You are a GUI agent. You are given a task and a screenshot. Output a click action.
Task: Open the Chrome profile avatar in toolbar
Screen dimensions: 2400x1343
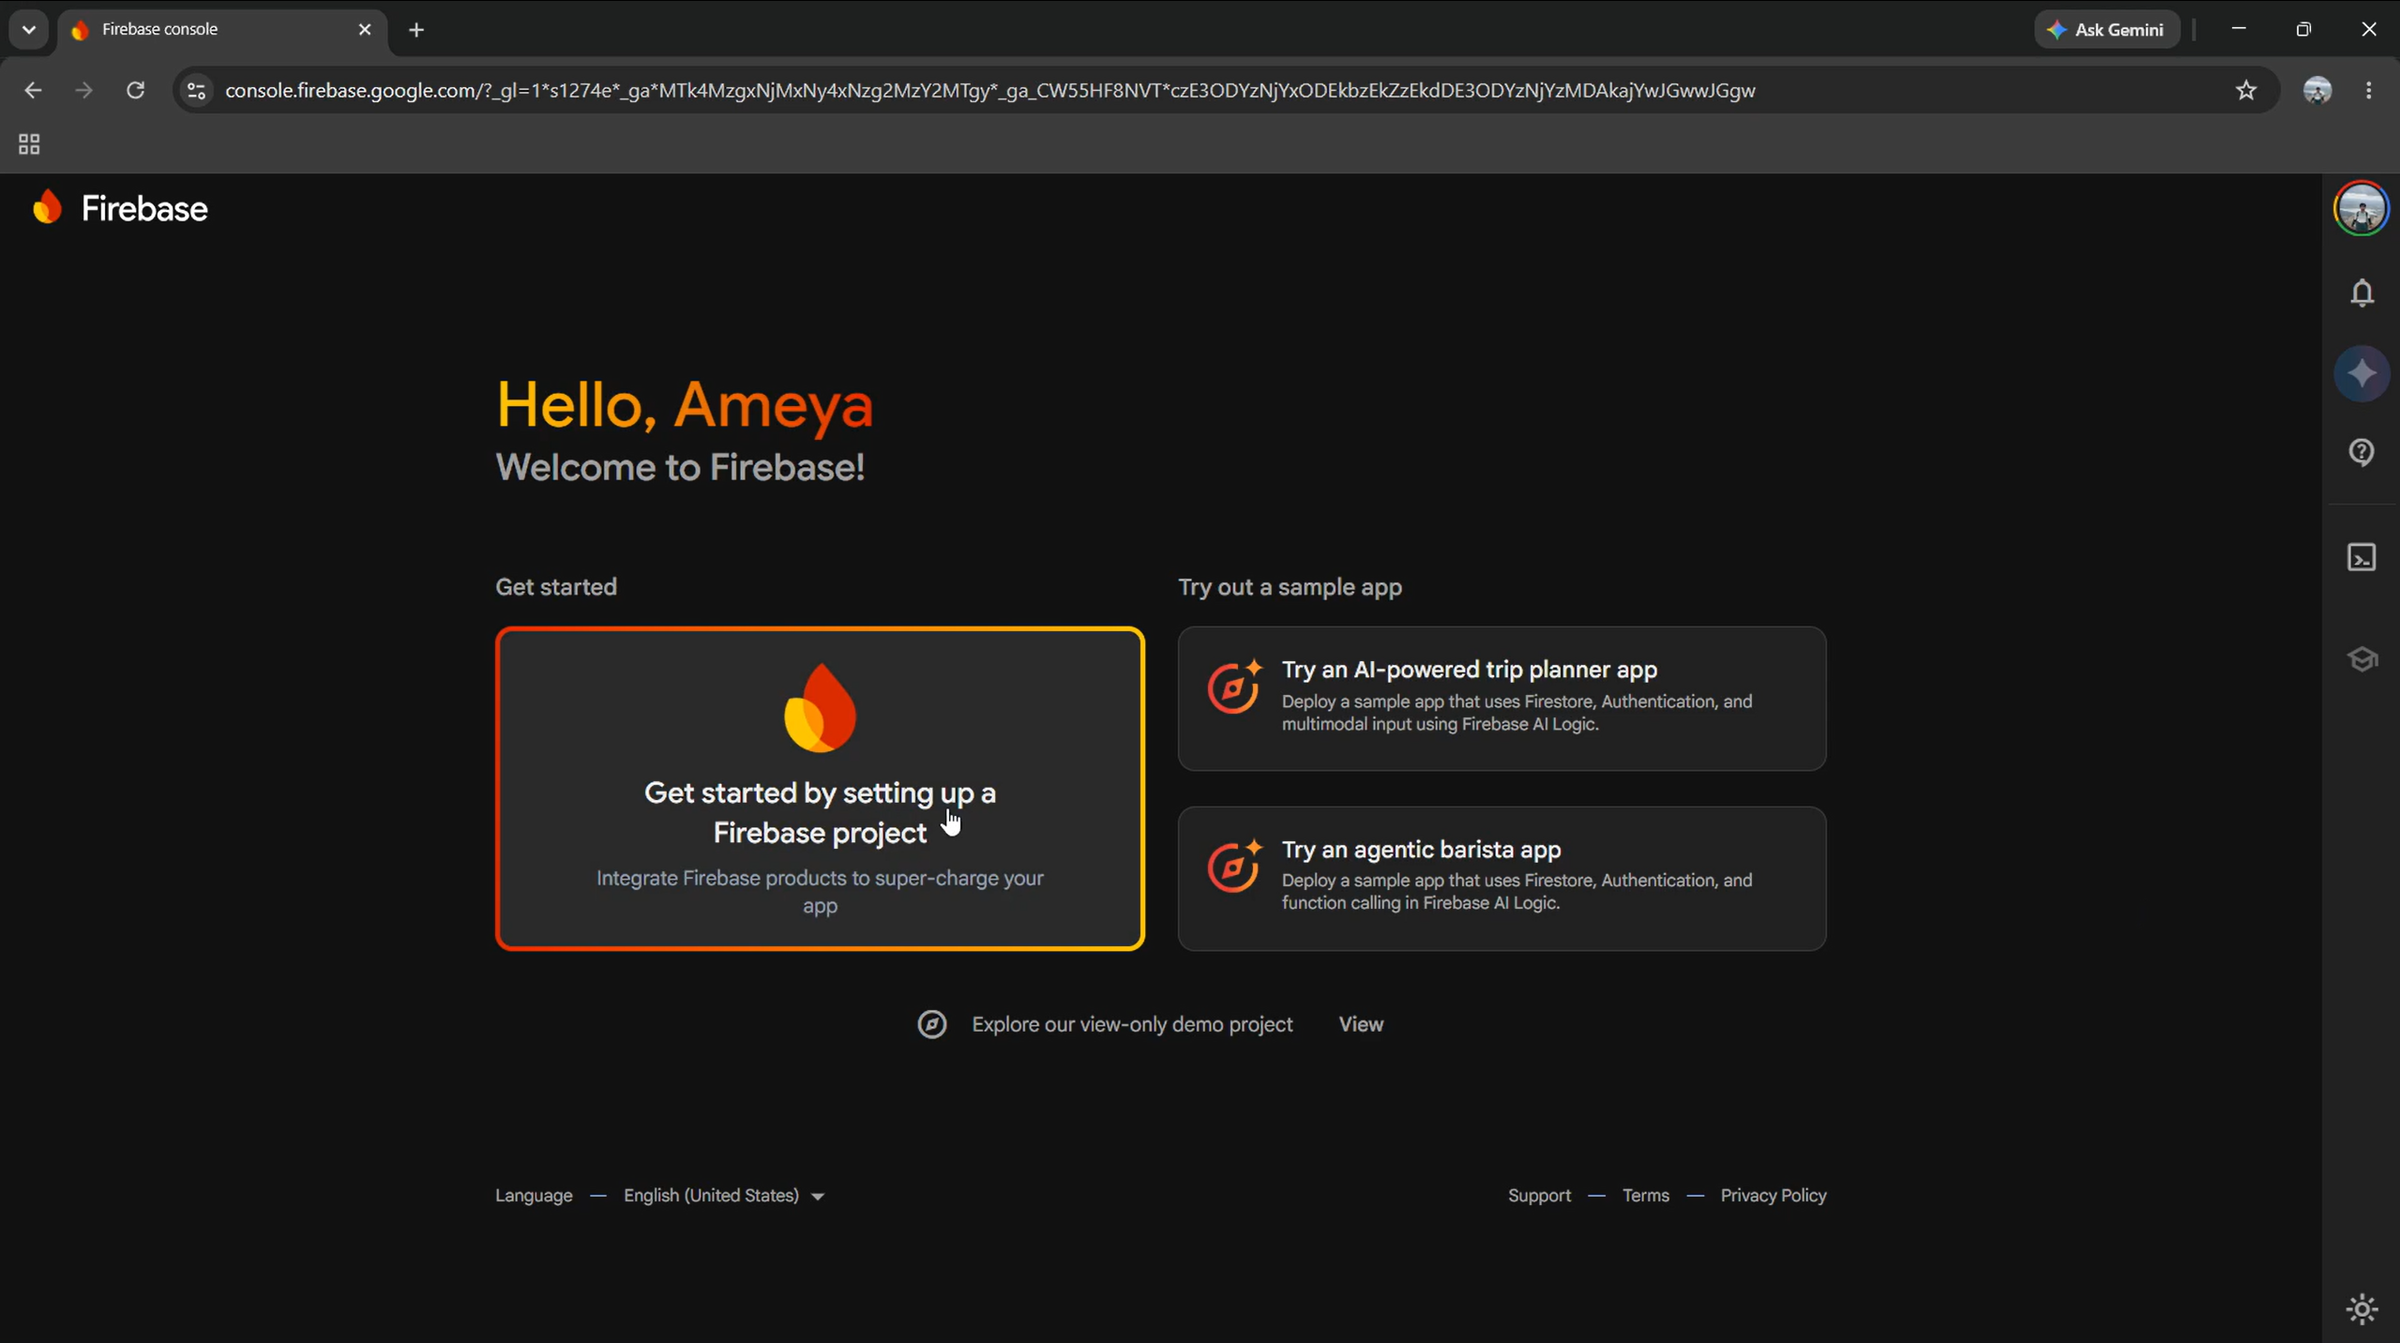[x=2317, y=90]
